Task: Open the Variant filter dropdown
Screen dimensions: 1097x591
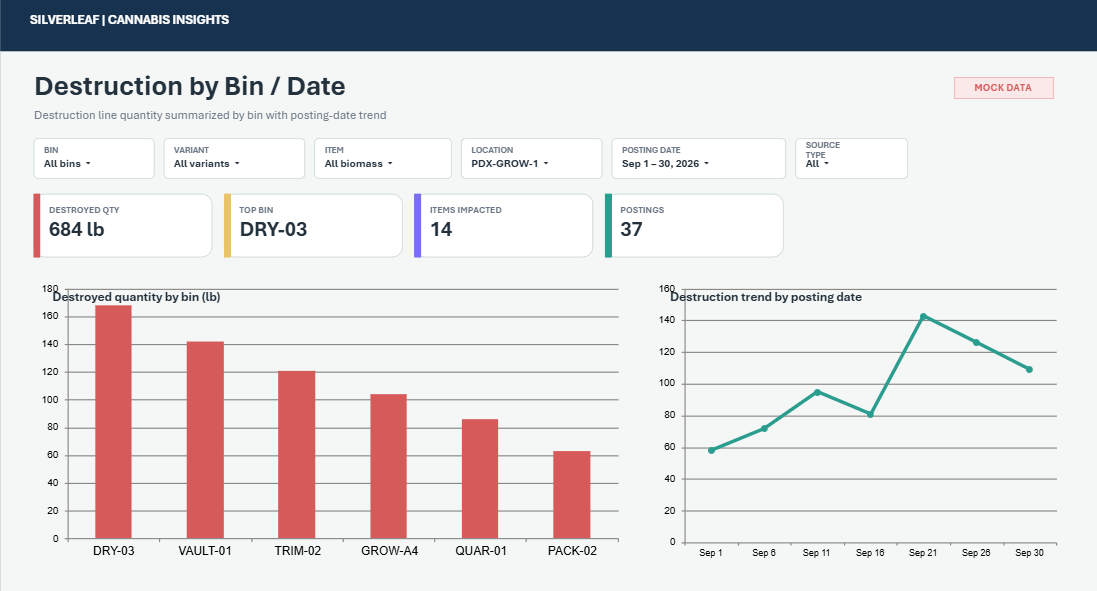Action: point(234,158)
